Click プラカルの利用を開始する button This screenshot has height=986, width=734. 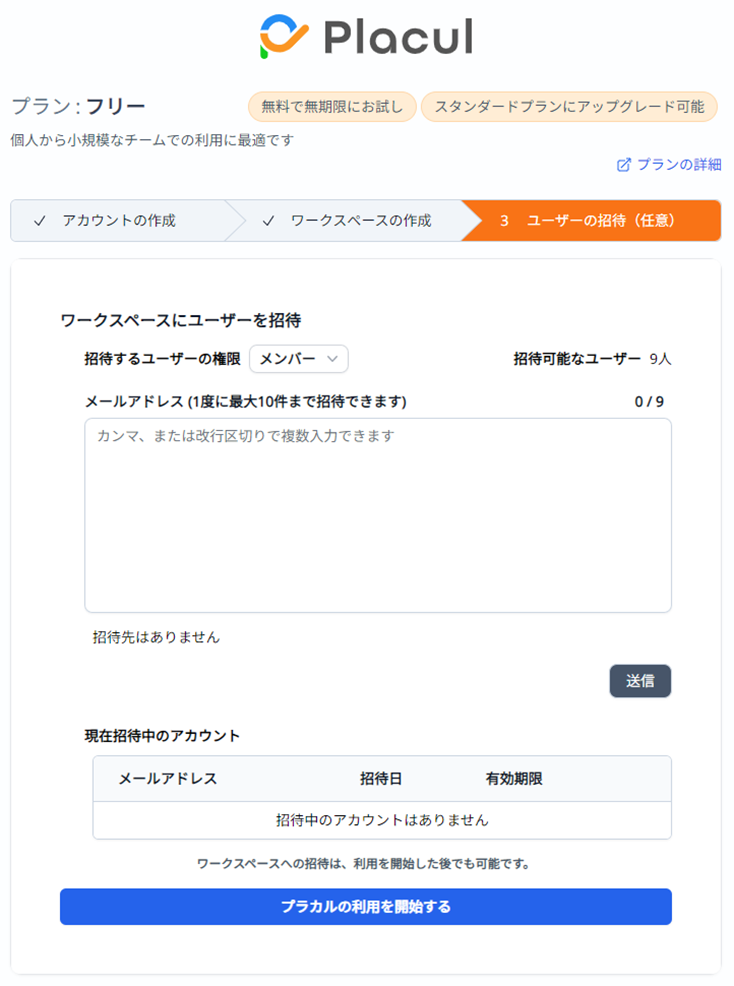[365, 907]
